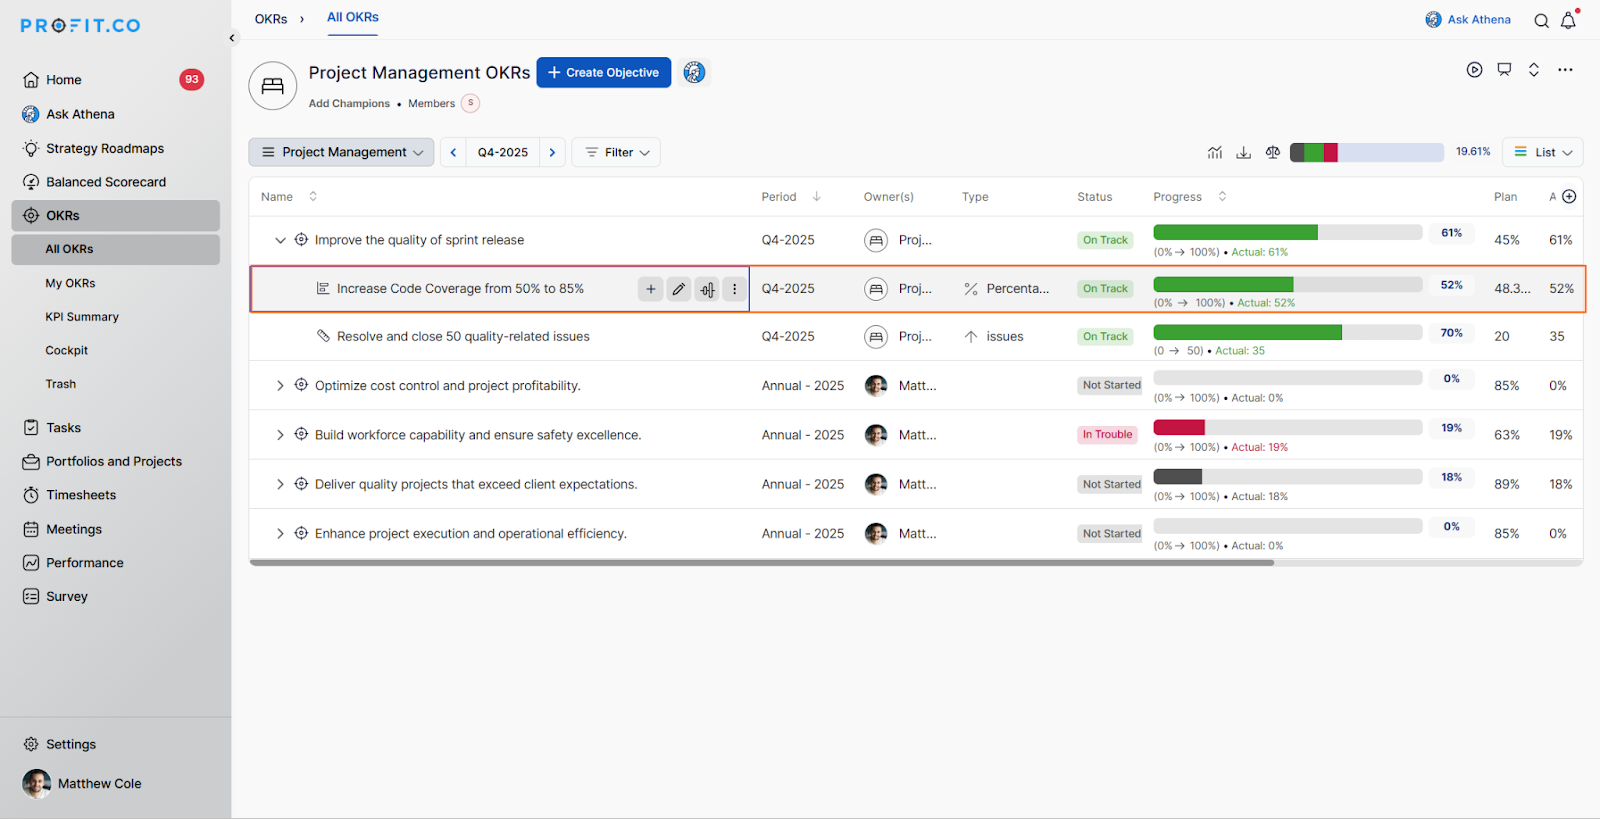This screenshot has height=819, width=1600.
Task: Add column with plus circle icon
Action: click(x=1569, y=197)
